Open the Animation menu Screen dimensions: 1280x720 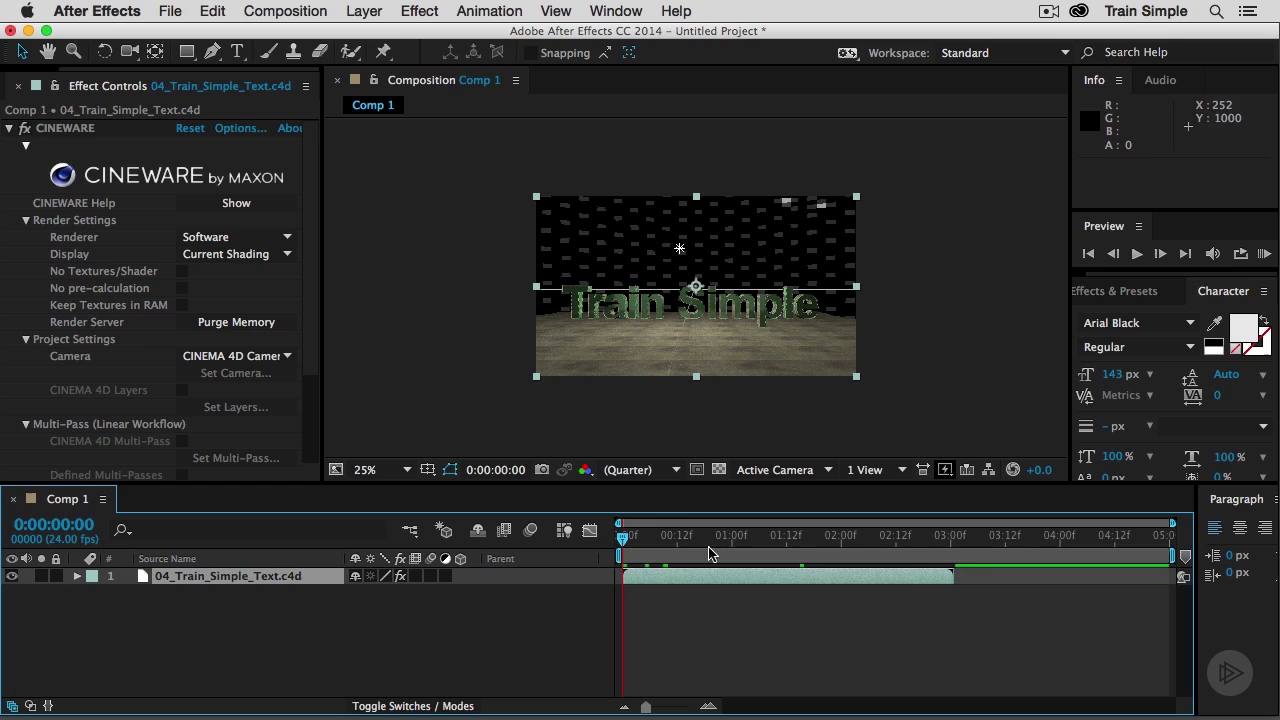click(489, 11)
